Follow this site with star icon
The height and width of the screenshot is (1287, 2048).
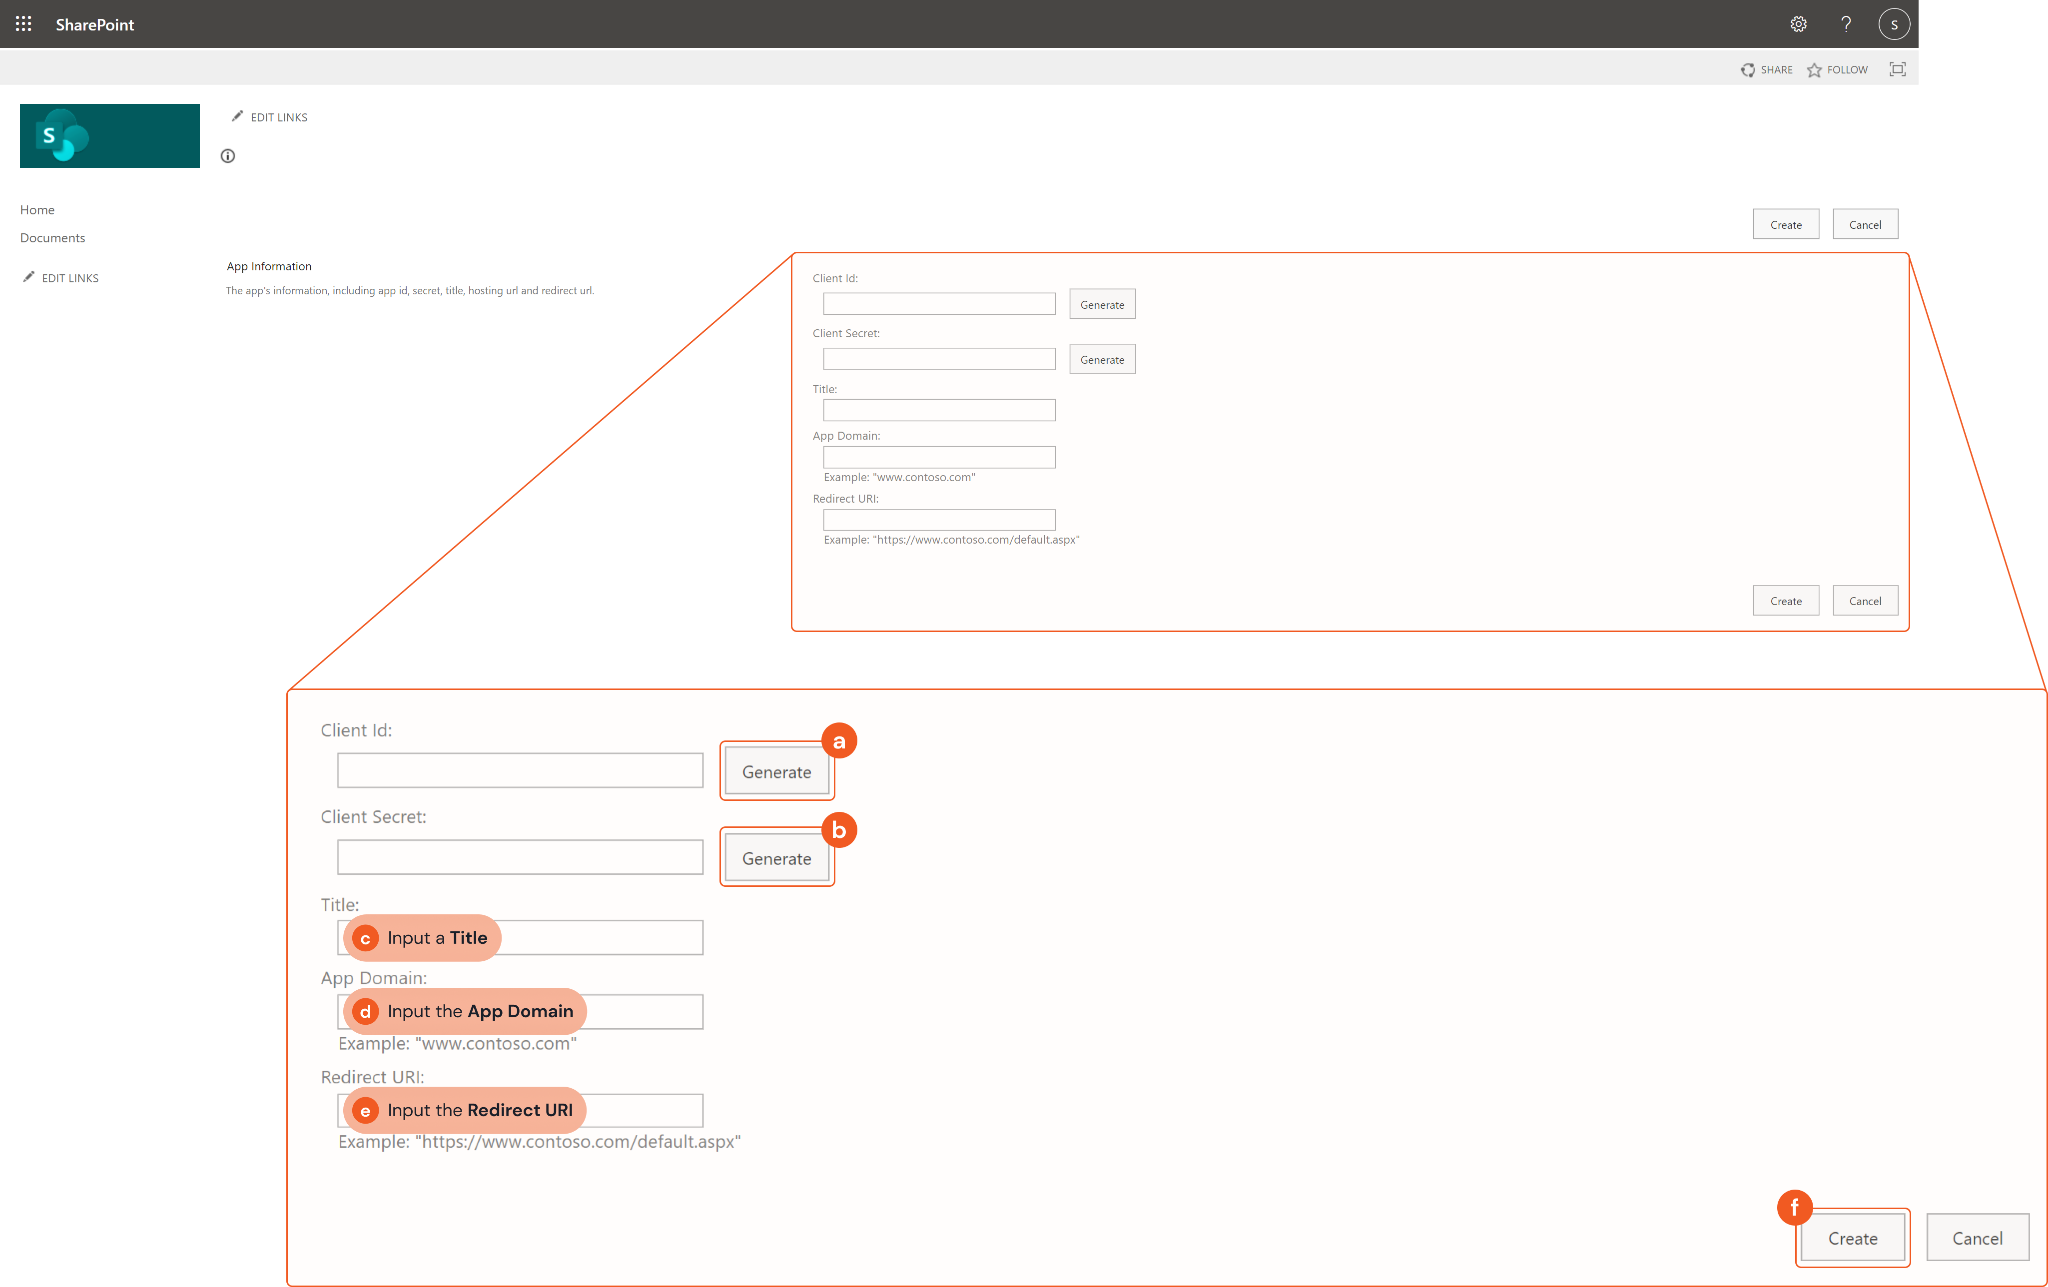click(x=1838, y=70)
